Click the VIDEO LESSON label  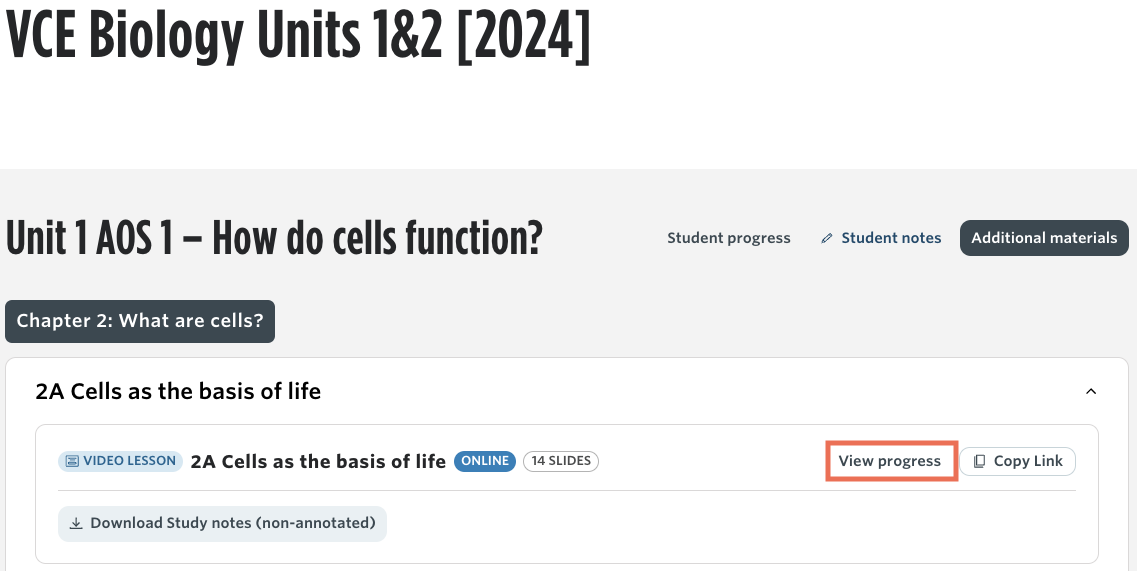120,461
